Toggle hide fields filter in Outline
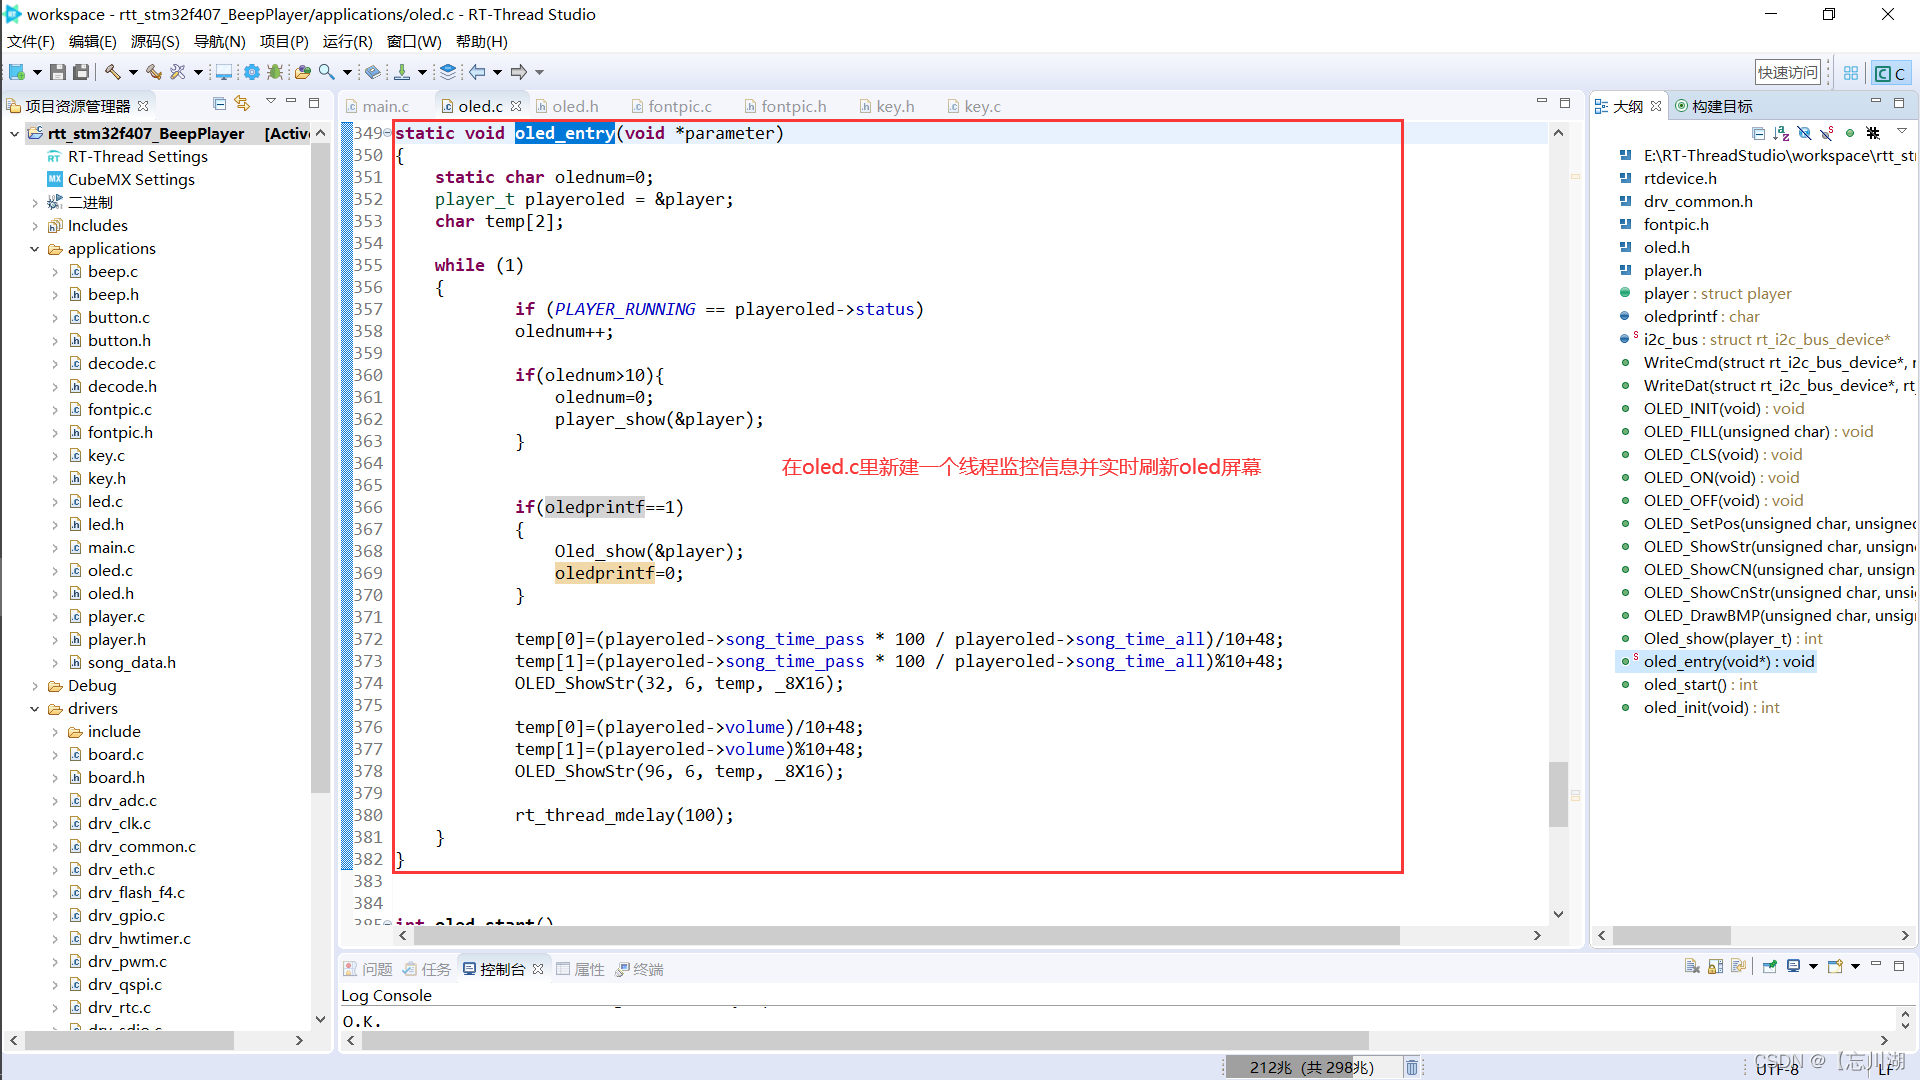Viewport: 1920px width, 1080px height. (x=1804, y=133)
